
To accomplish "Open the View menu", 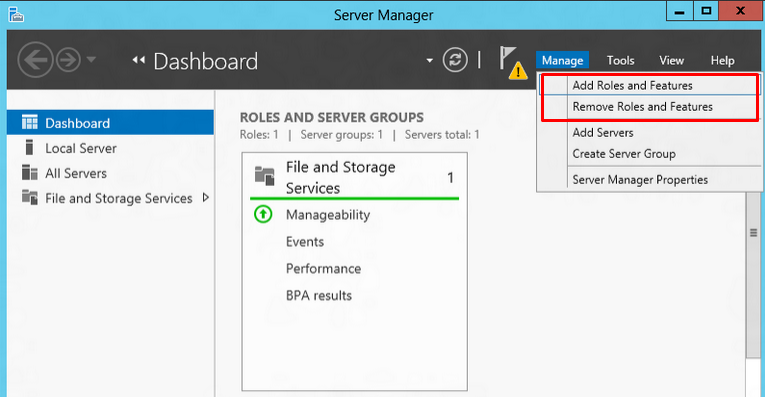I will pyautogui.click(x=671, y=60).
